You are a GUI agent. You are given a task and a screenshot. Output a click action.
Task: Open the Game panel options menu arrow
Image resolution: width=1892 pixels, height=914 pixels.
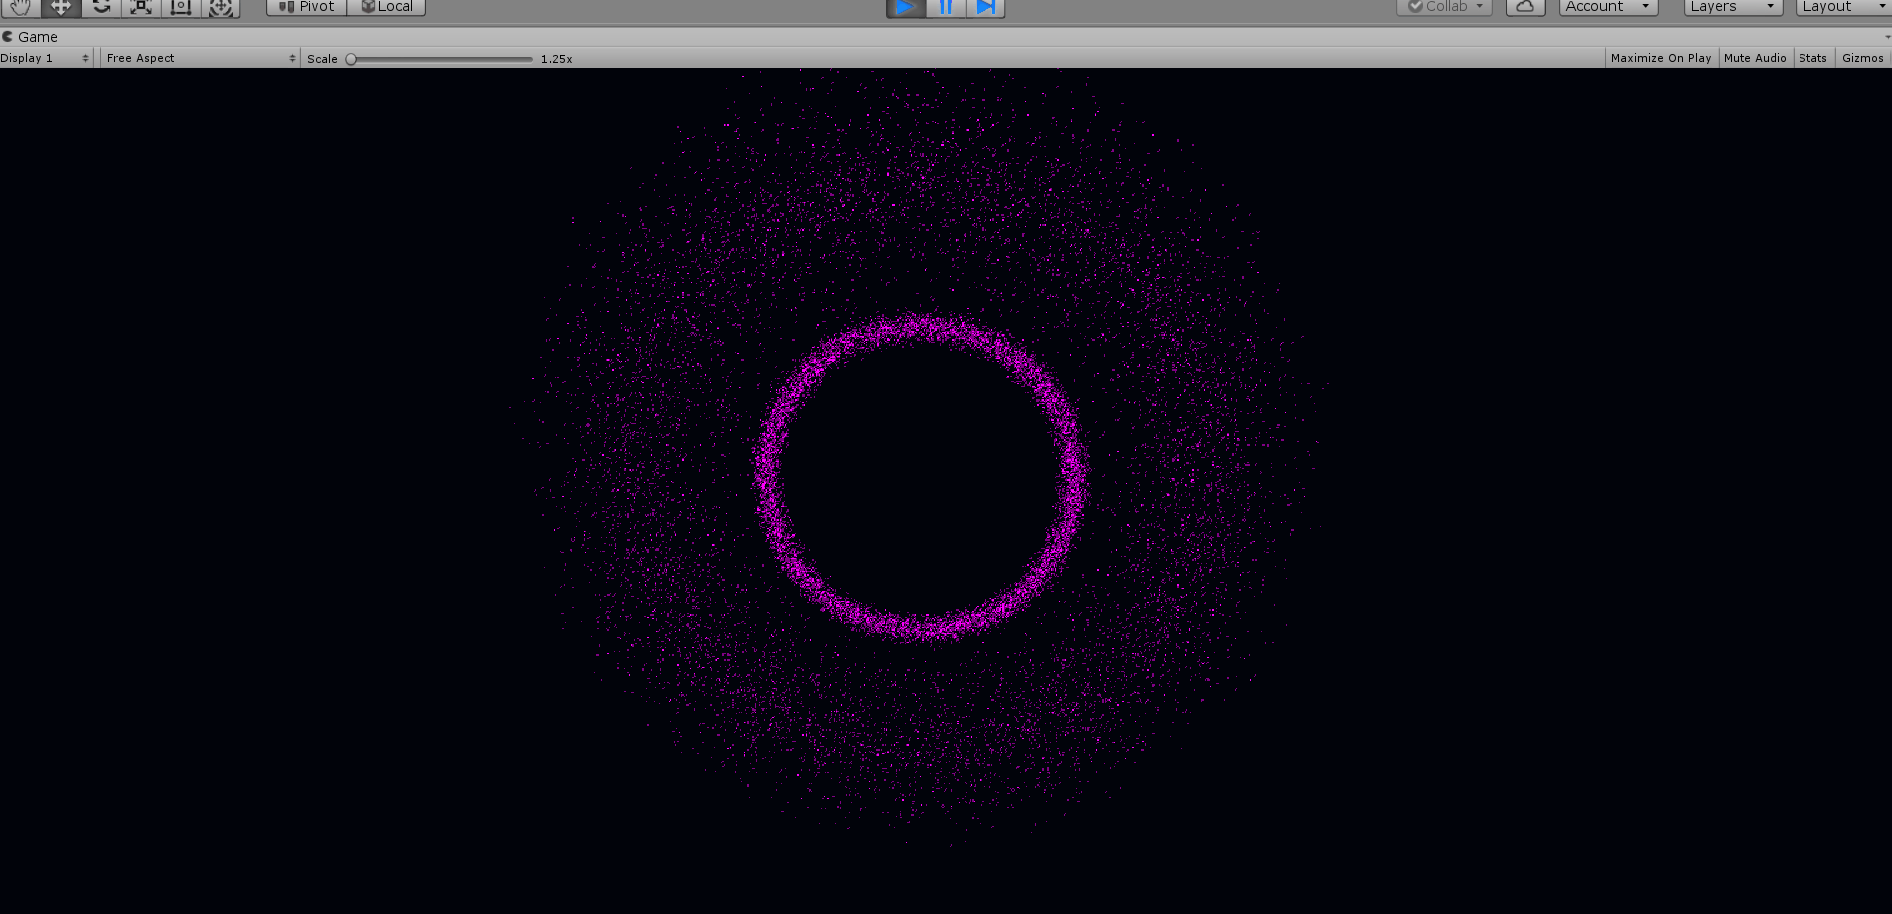pos(1886,37)
